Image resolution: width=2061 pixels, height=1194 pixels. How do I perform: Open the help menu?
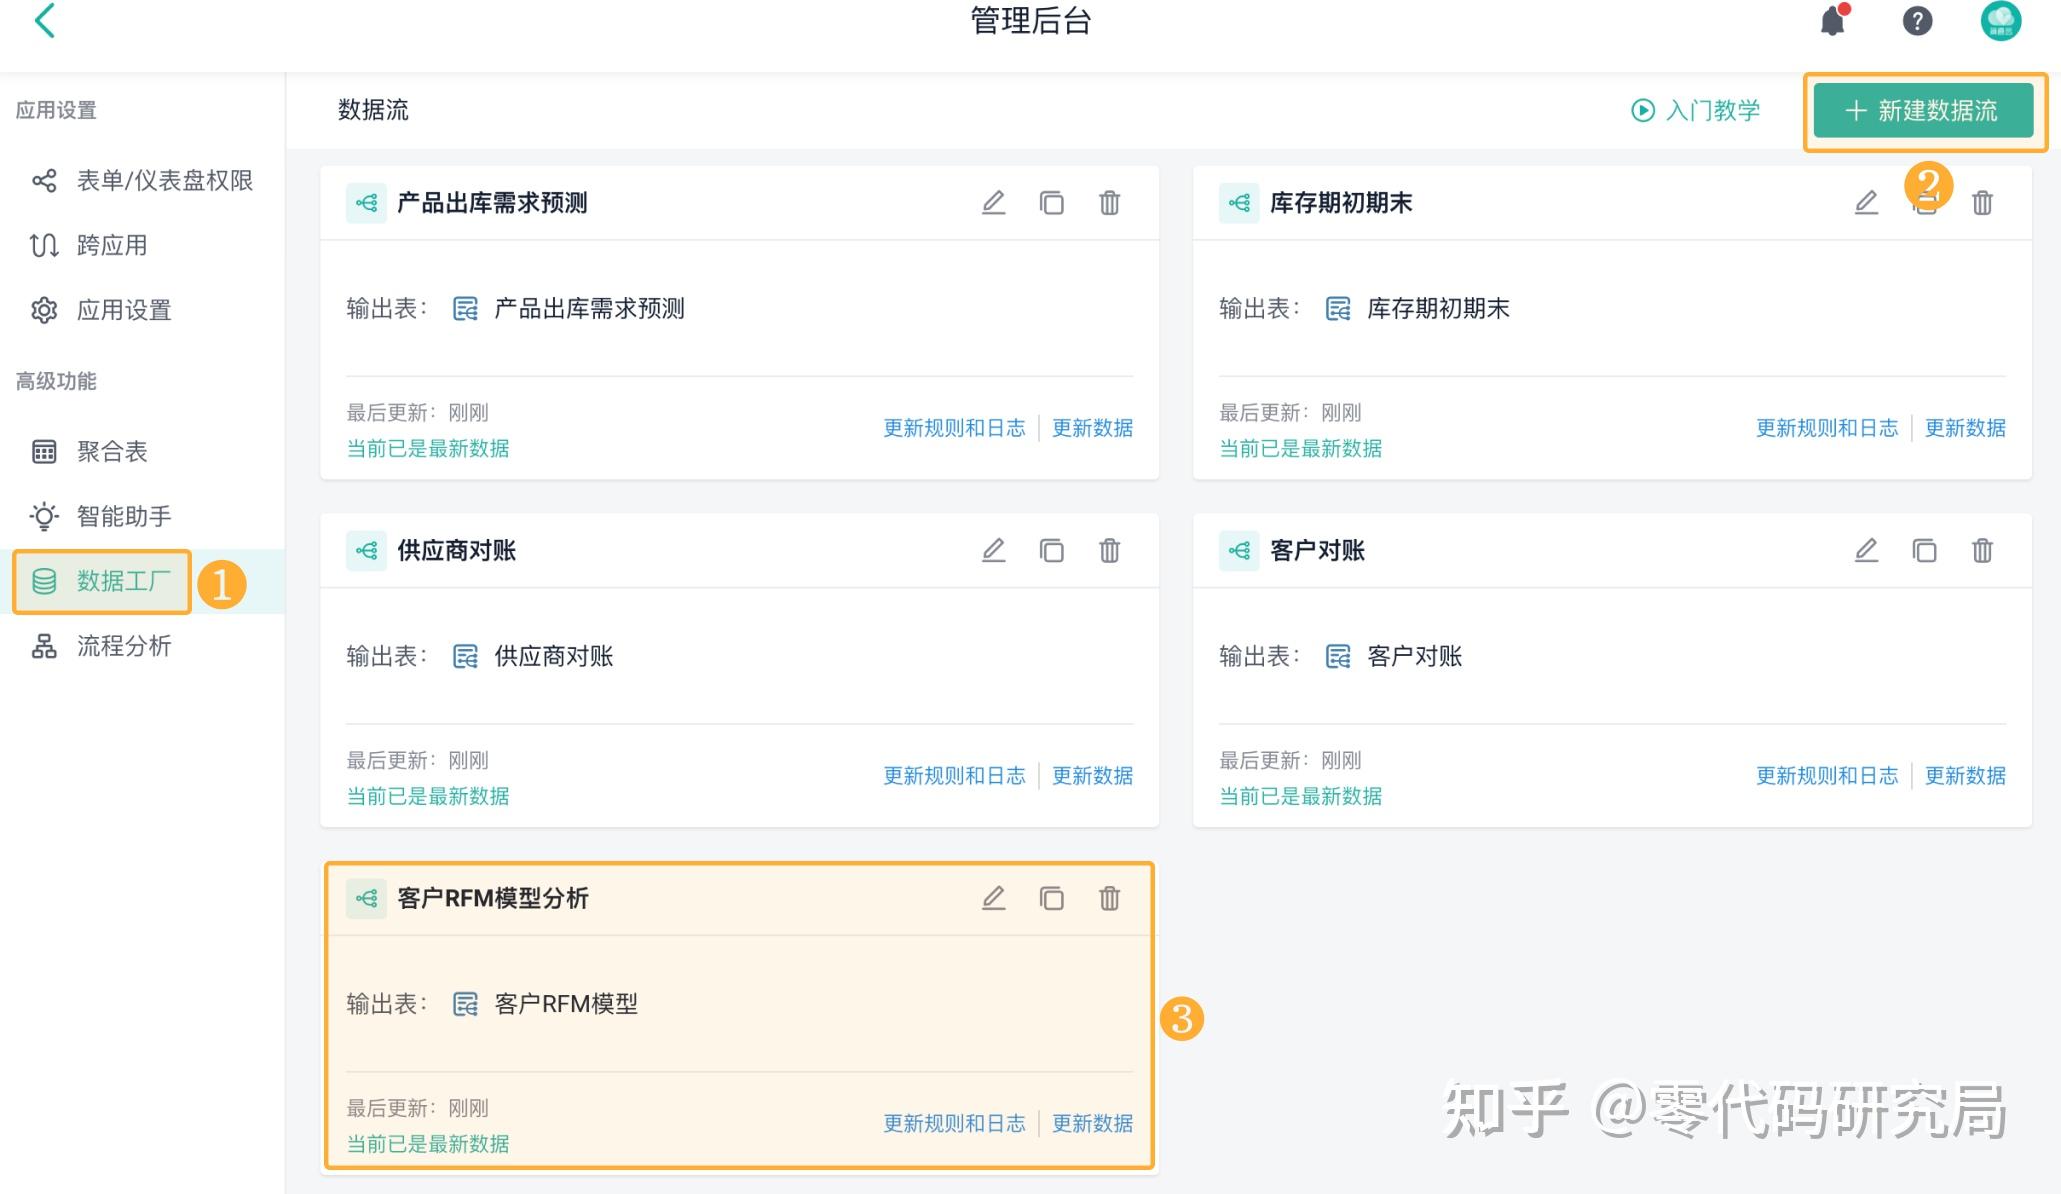point(1917,21)
